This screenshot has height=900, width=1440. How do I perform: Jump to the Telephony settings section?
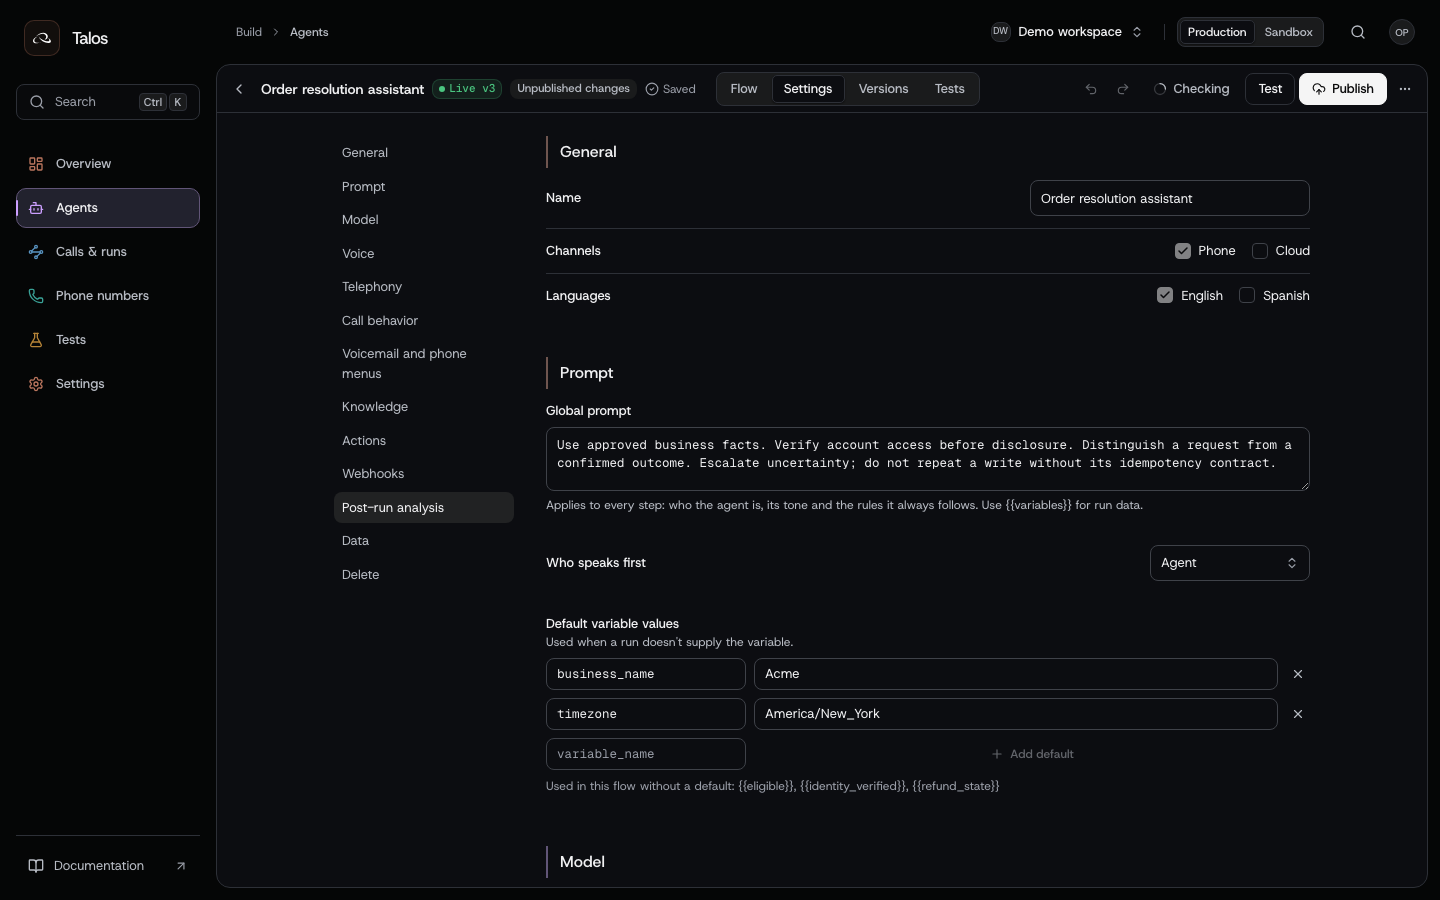424,287
